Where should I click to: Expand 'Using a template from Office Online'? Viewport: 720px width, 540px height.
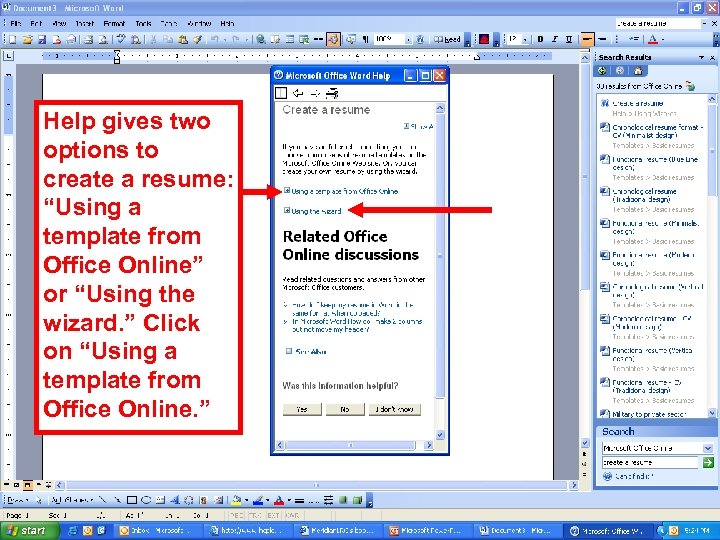click(x=341, y=191)
